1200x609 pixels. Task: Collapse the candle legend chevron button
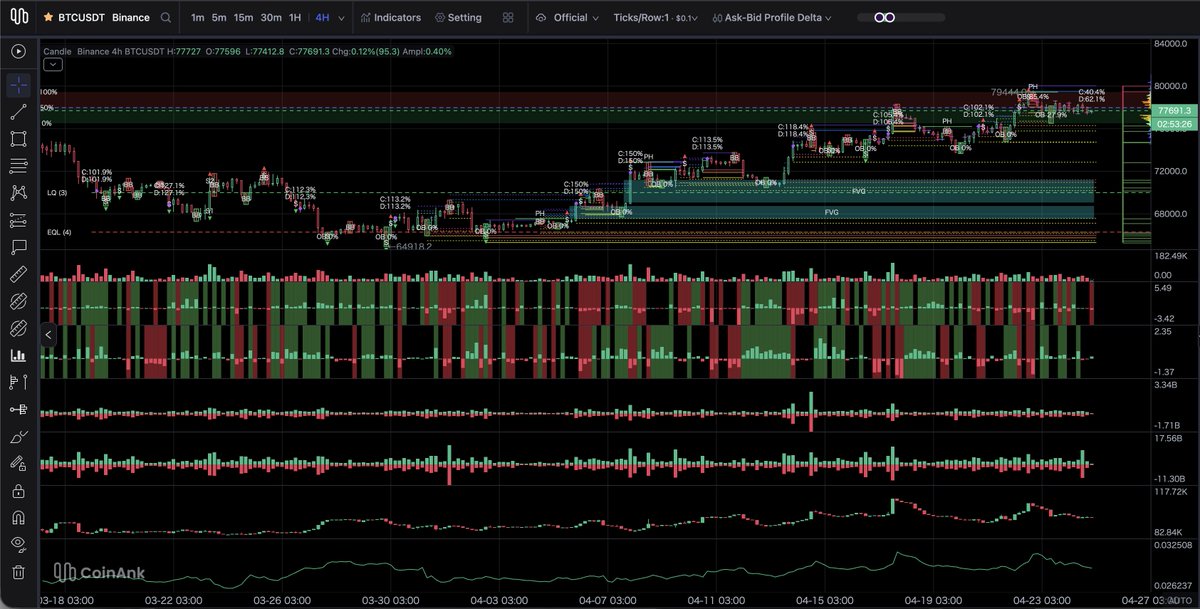point(53,63)
